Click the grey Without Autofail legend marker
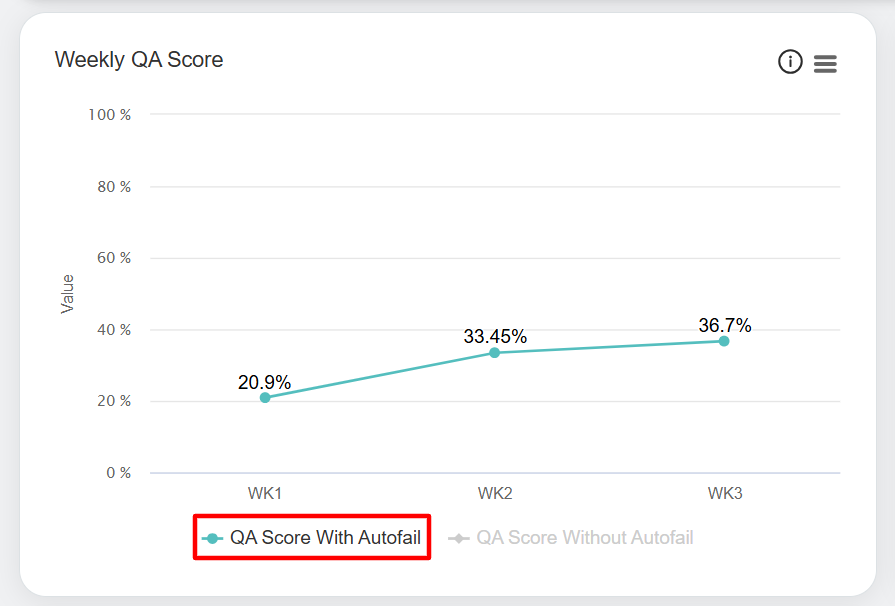The width and height of the screenshot is (895, 606). click(x=458, y=538)
